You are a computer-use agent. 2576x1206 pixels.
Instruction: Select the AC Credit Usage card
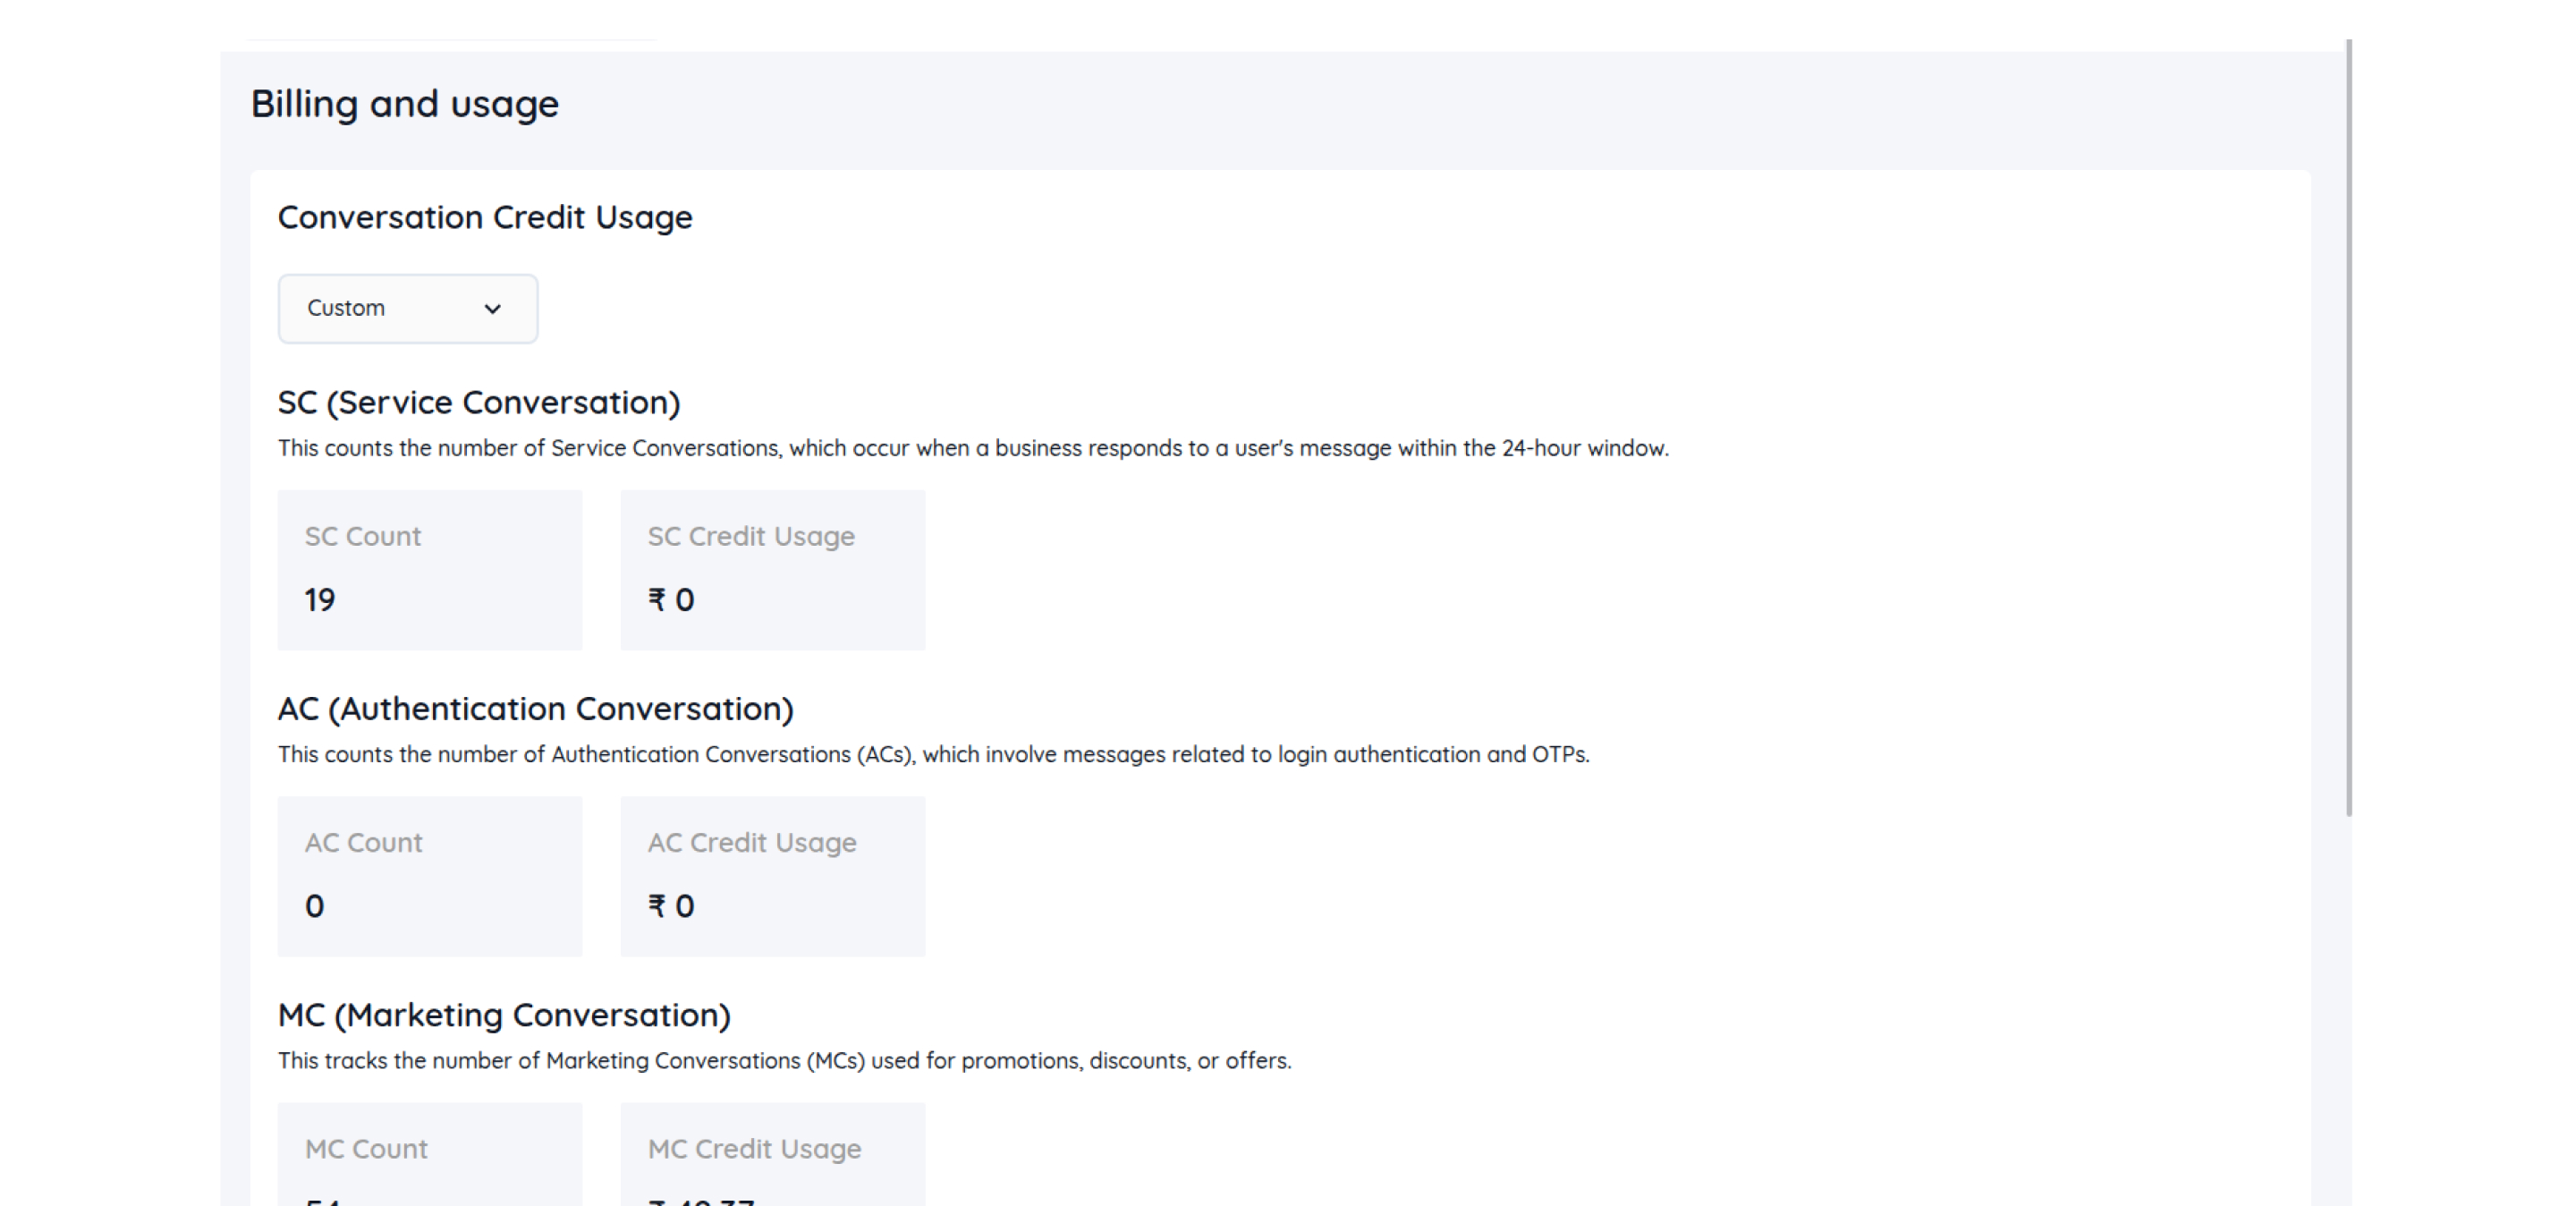click(772, 875)
